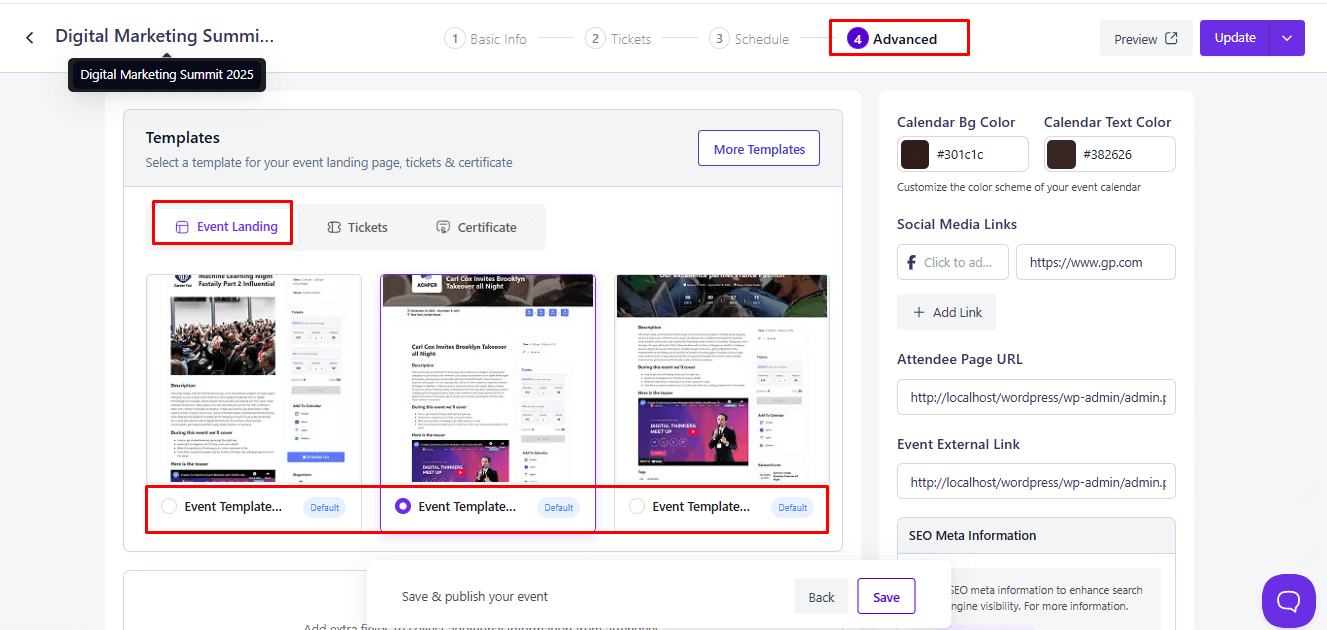Click the step 1 Basic Info circle
This screenshot has height=630, width=1327.
[455, 39]
